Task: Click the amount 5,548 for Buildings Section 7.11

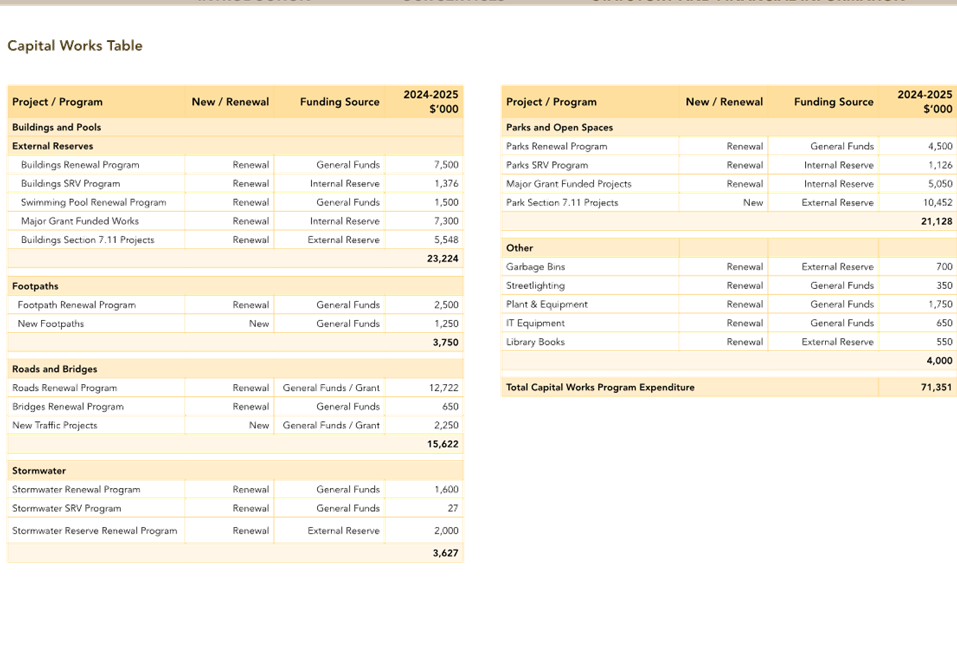Action: (x=446, y=240)
